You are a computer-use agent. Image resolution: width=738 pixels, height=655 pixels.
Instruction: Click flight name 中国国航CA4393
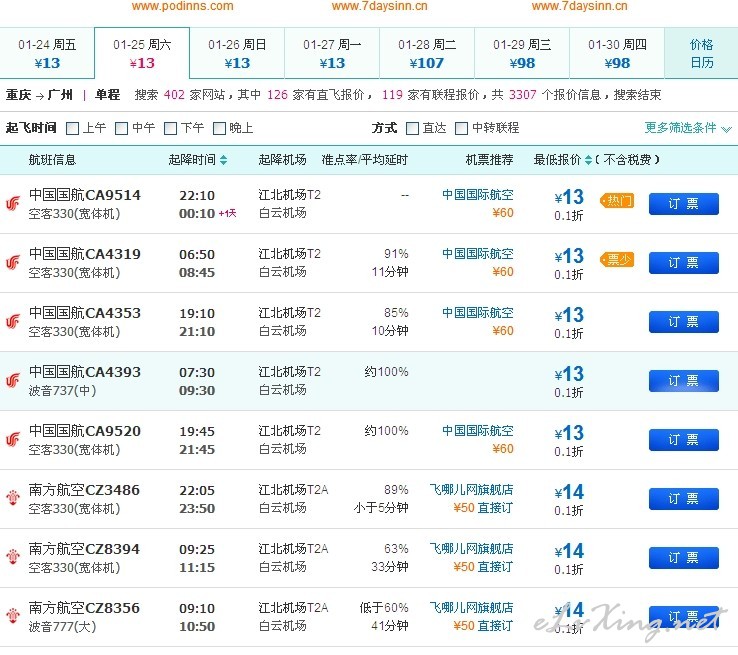click(x=85, y=372)
